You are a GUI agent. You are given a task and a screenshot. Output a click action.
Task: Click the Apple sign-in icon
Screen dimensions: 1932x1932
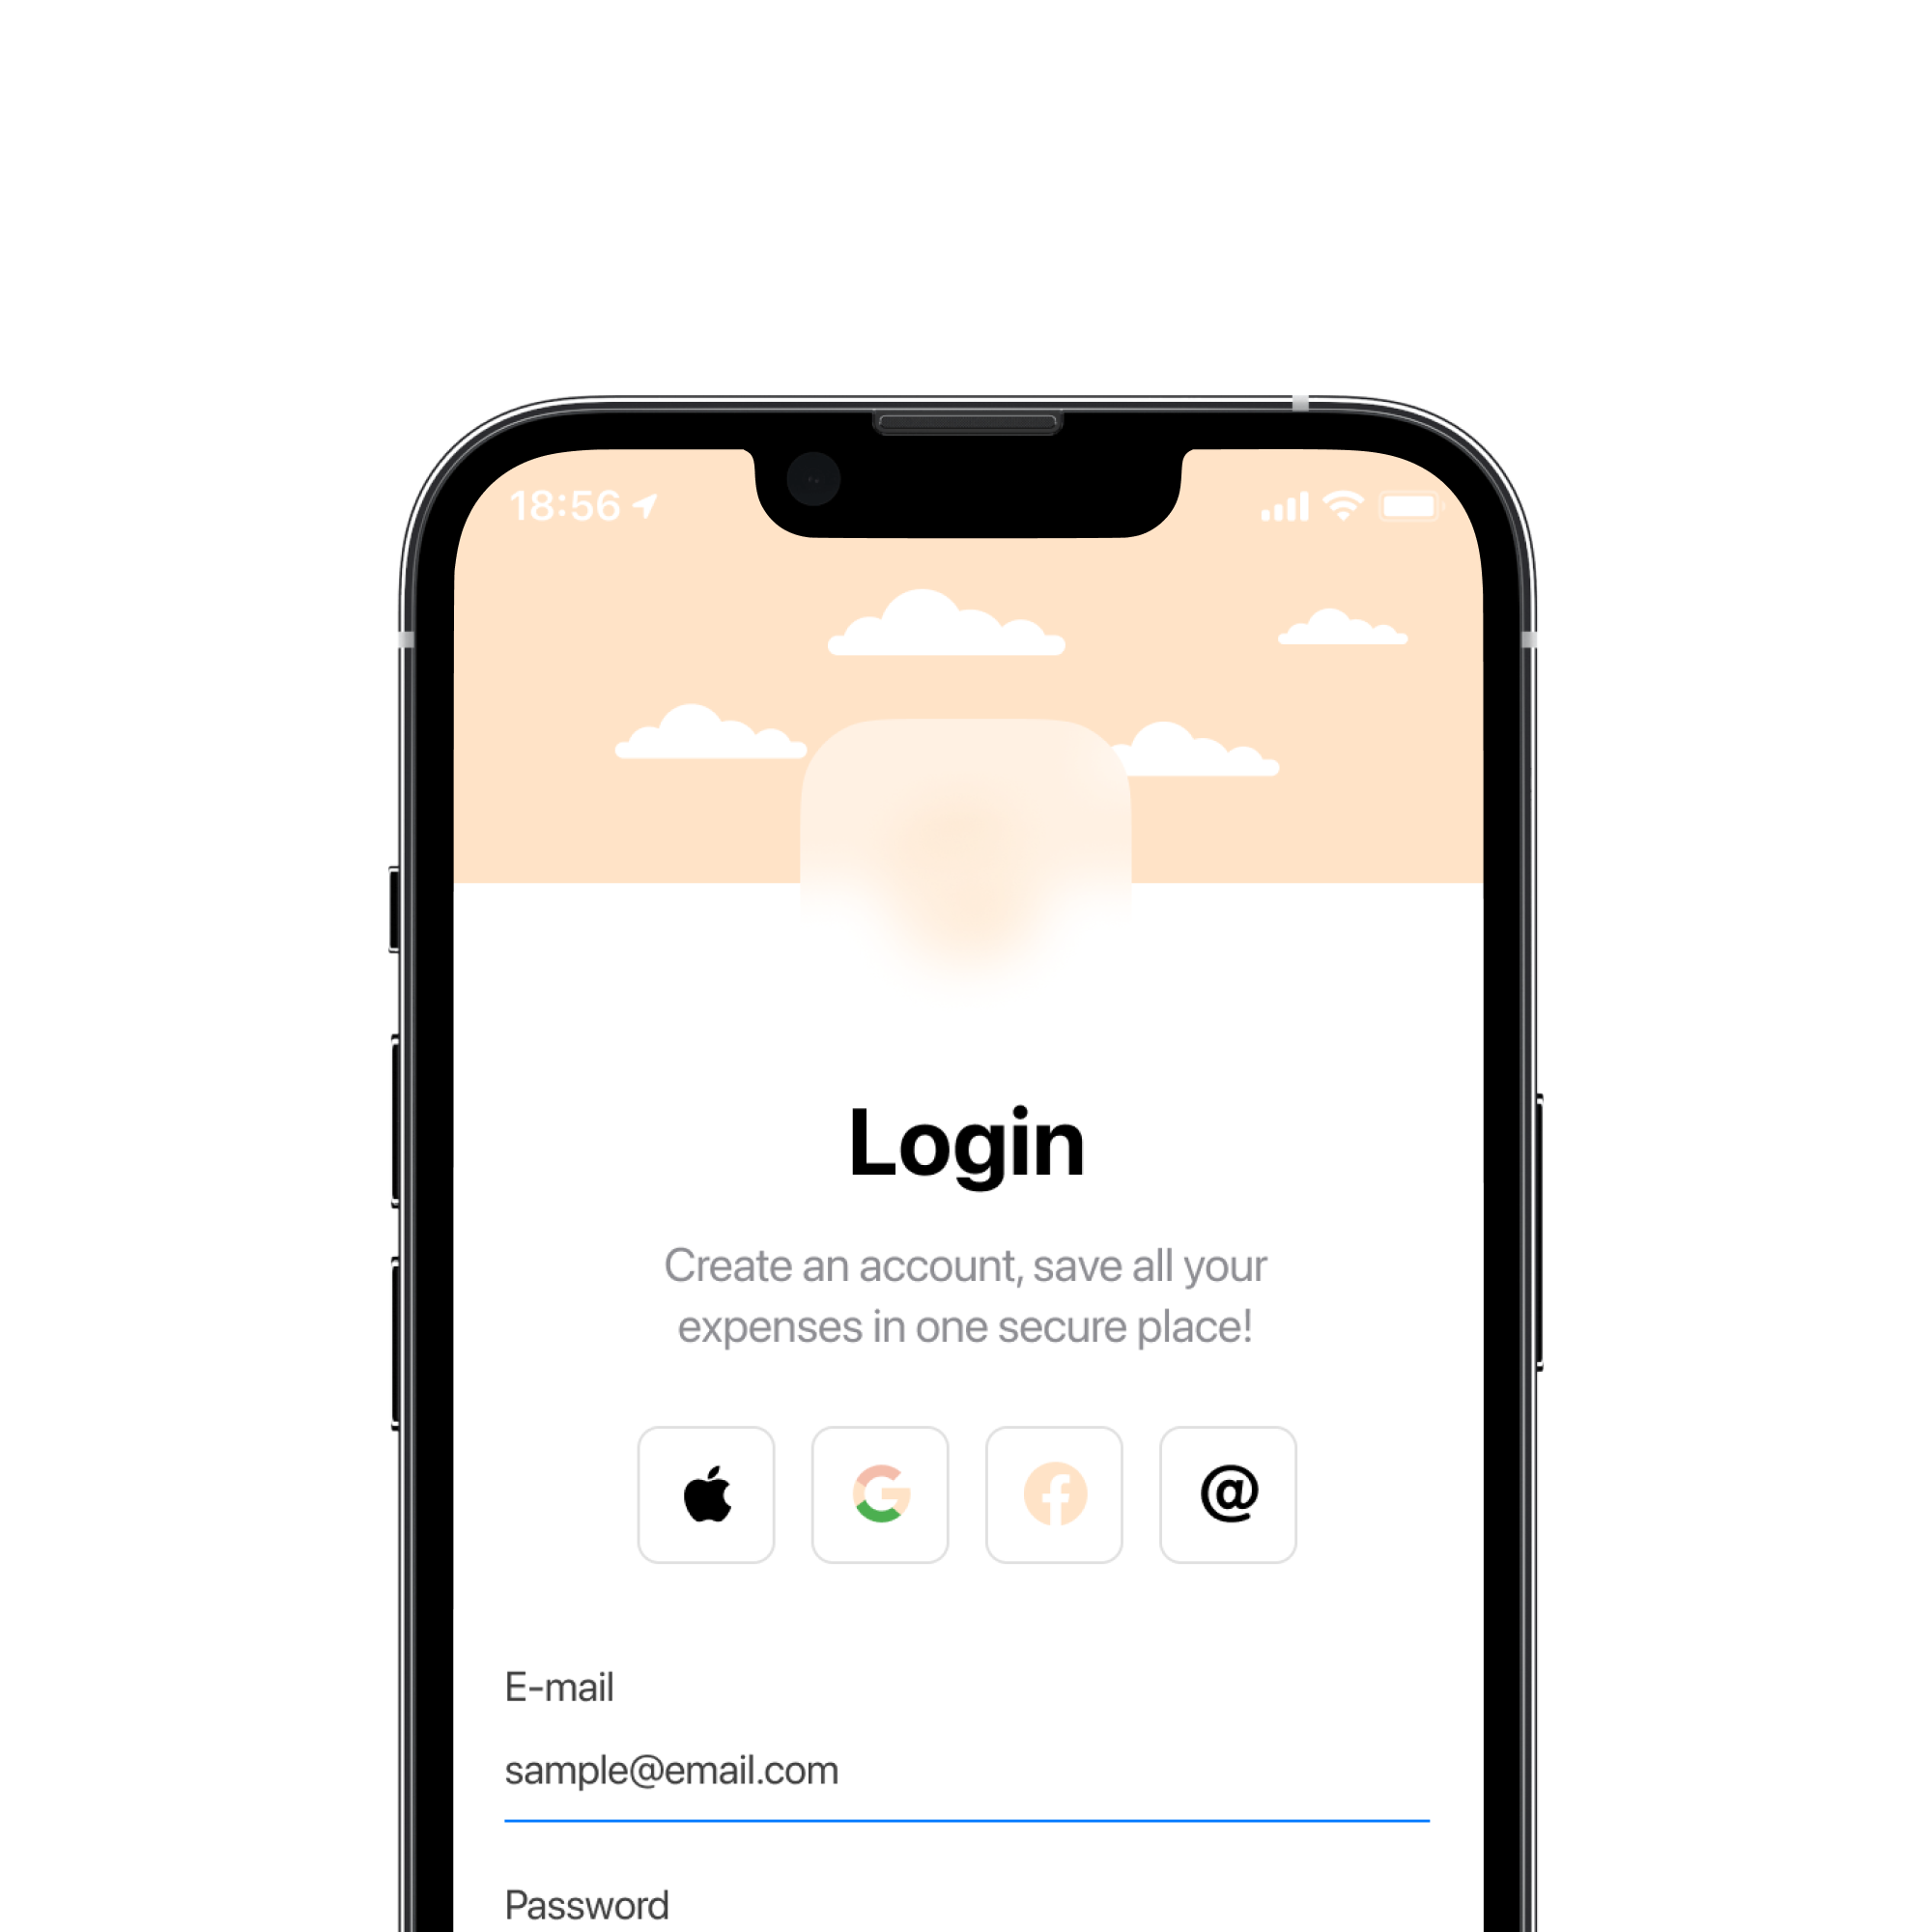pos(708,1493)
